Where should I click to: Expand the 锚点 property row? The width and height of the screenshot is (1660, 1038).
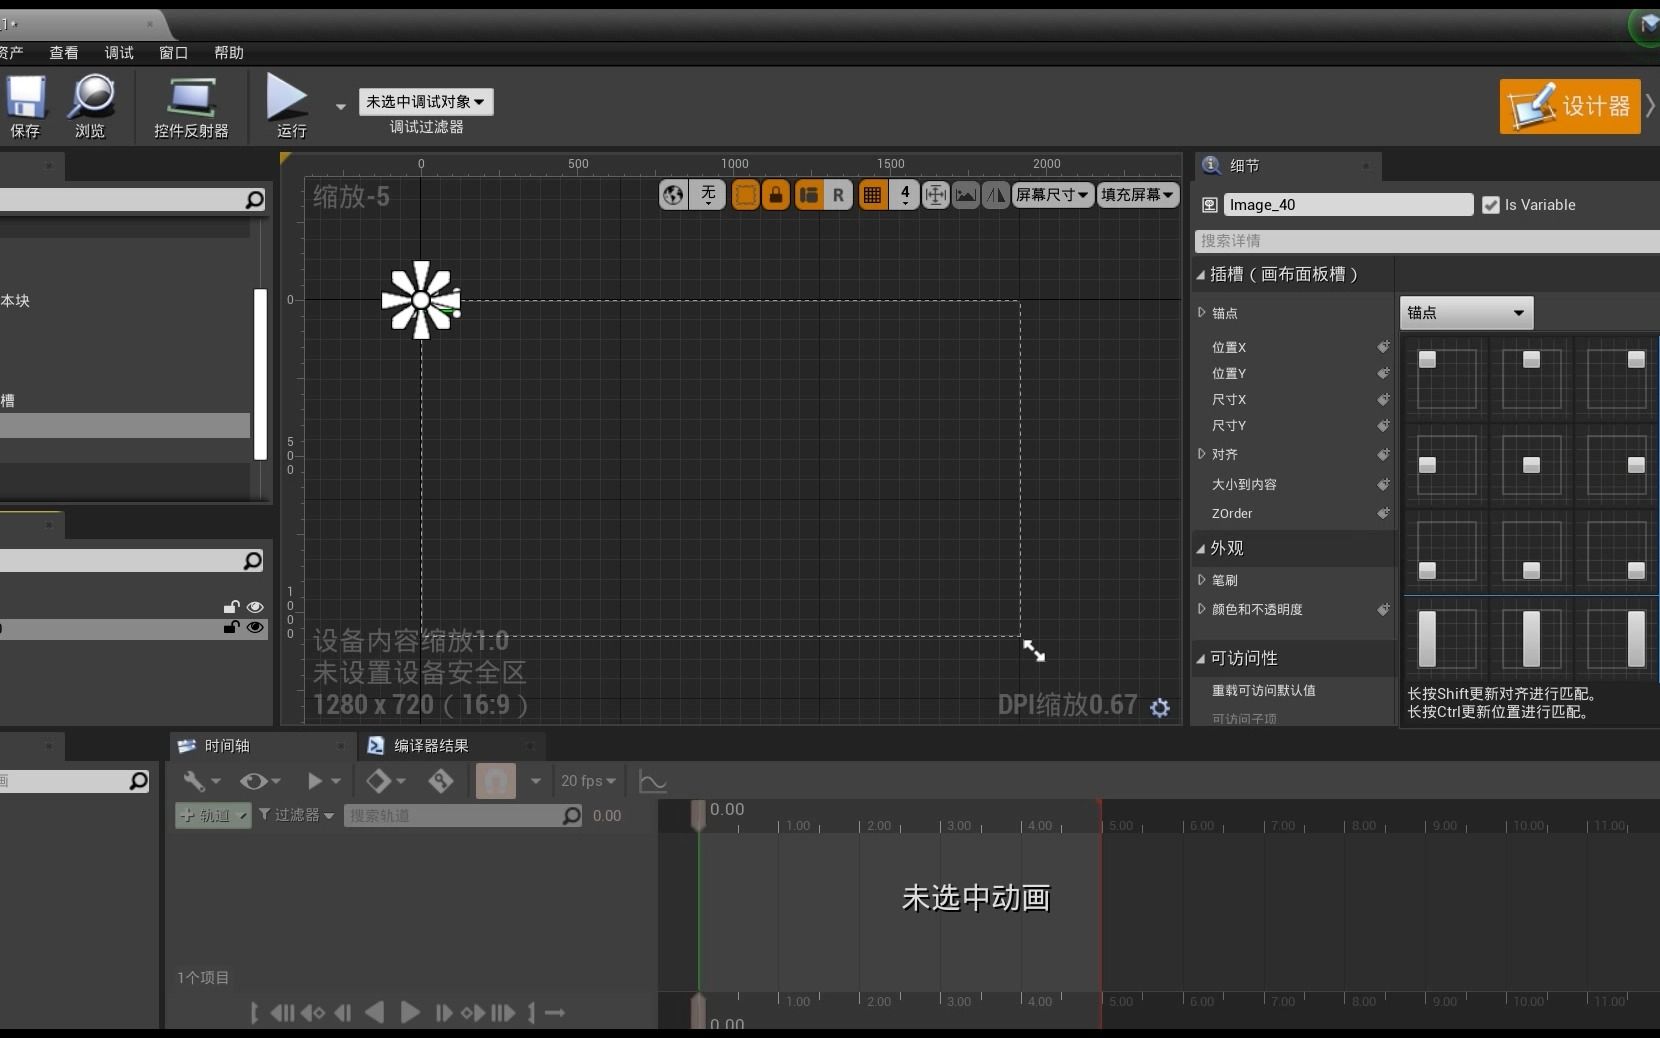(1202, 313)
